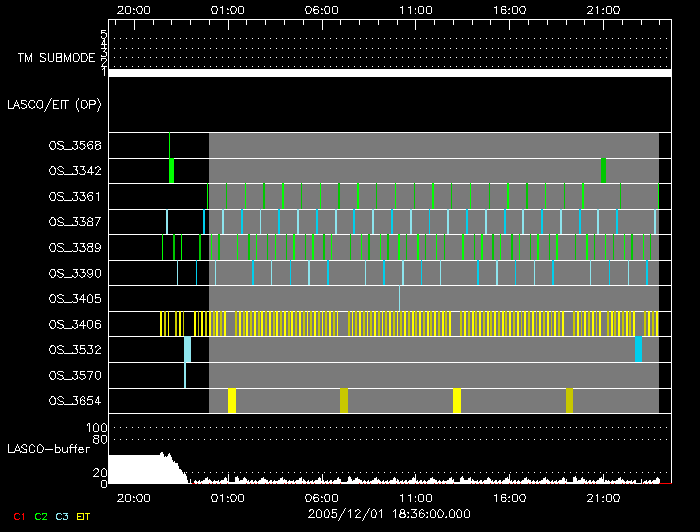Click leftmost cyan block in OS_3532 row
700x532 pixels.
coord(187,349)
